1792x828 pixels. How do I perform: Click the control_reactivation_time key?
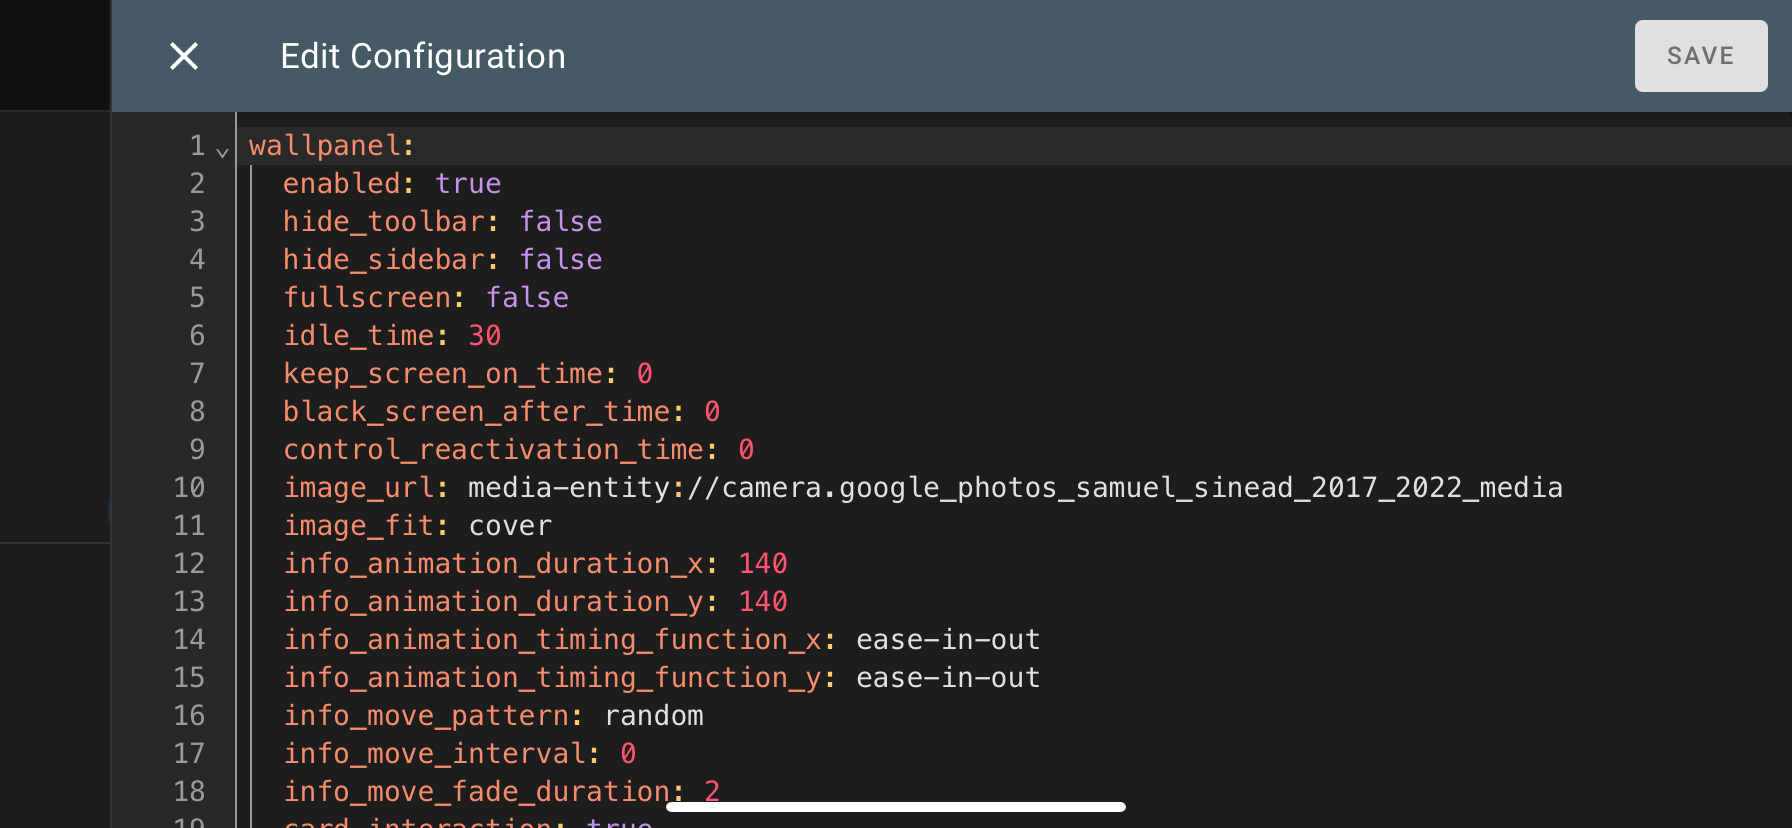click(x=493, y=450)
